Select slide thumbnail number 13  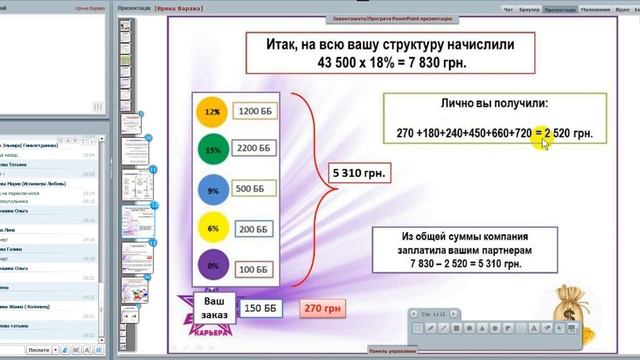pyautogui.click(x=138, y=257)
